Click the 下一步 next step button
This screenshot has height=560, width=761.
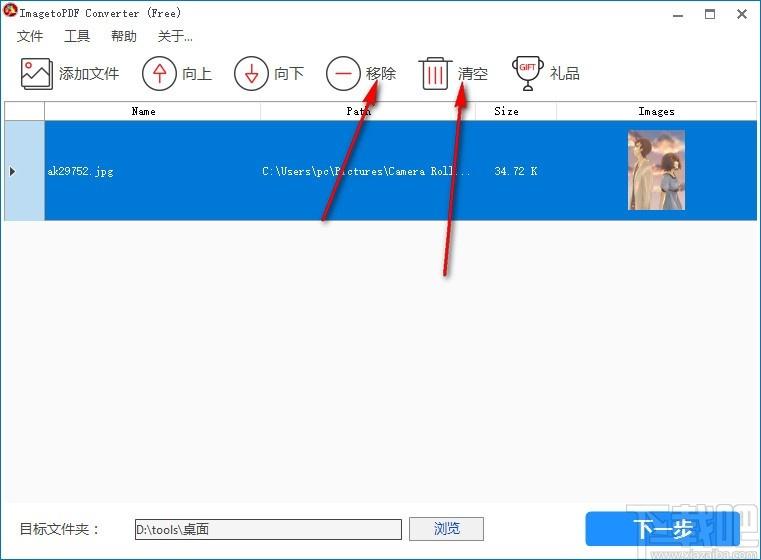663,528
